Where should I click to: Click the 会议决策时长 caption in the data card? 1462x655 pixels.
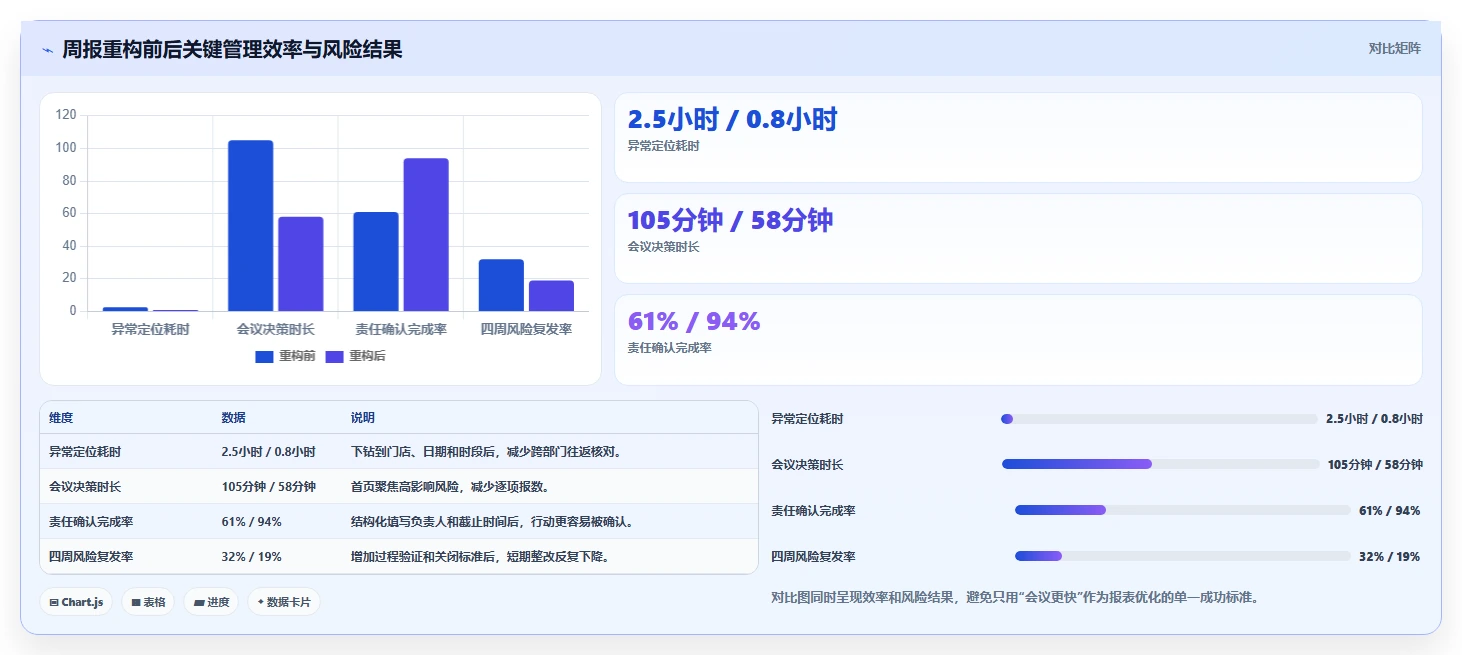tap(663, 247)
